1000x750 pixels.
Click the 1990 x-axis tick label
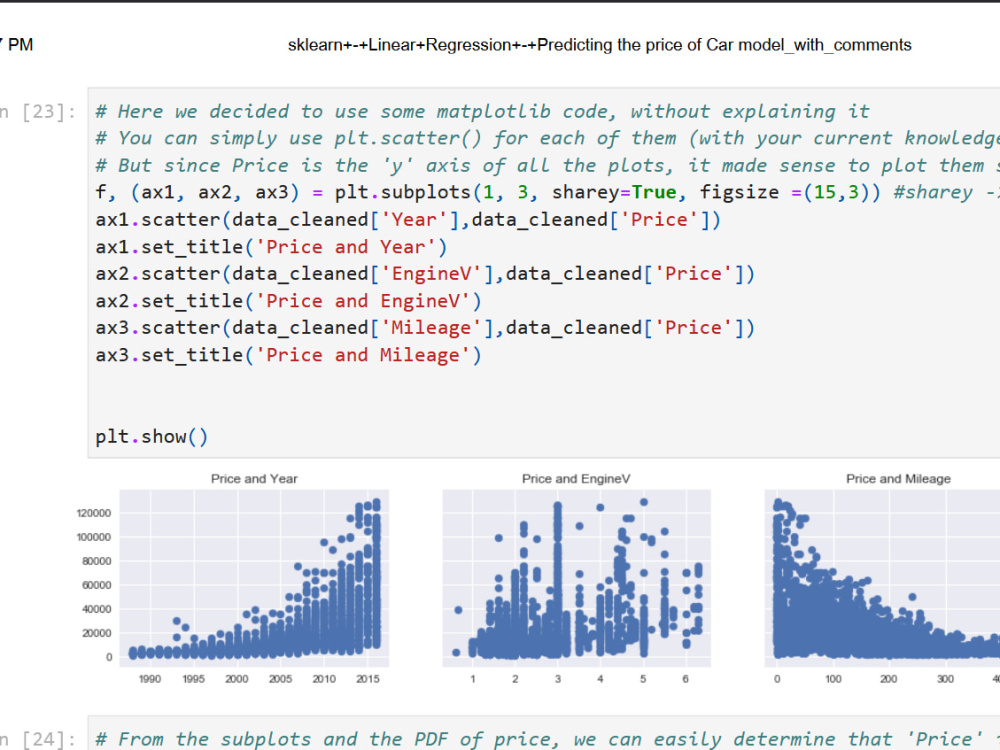[150, 679]
